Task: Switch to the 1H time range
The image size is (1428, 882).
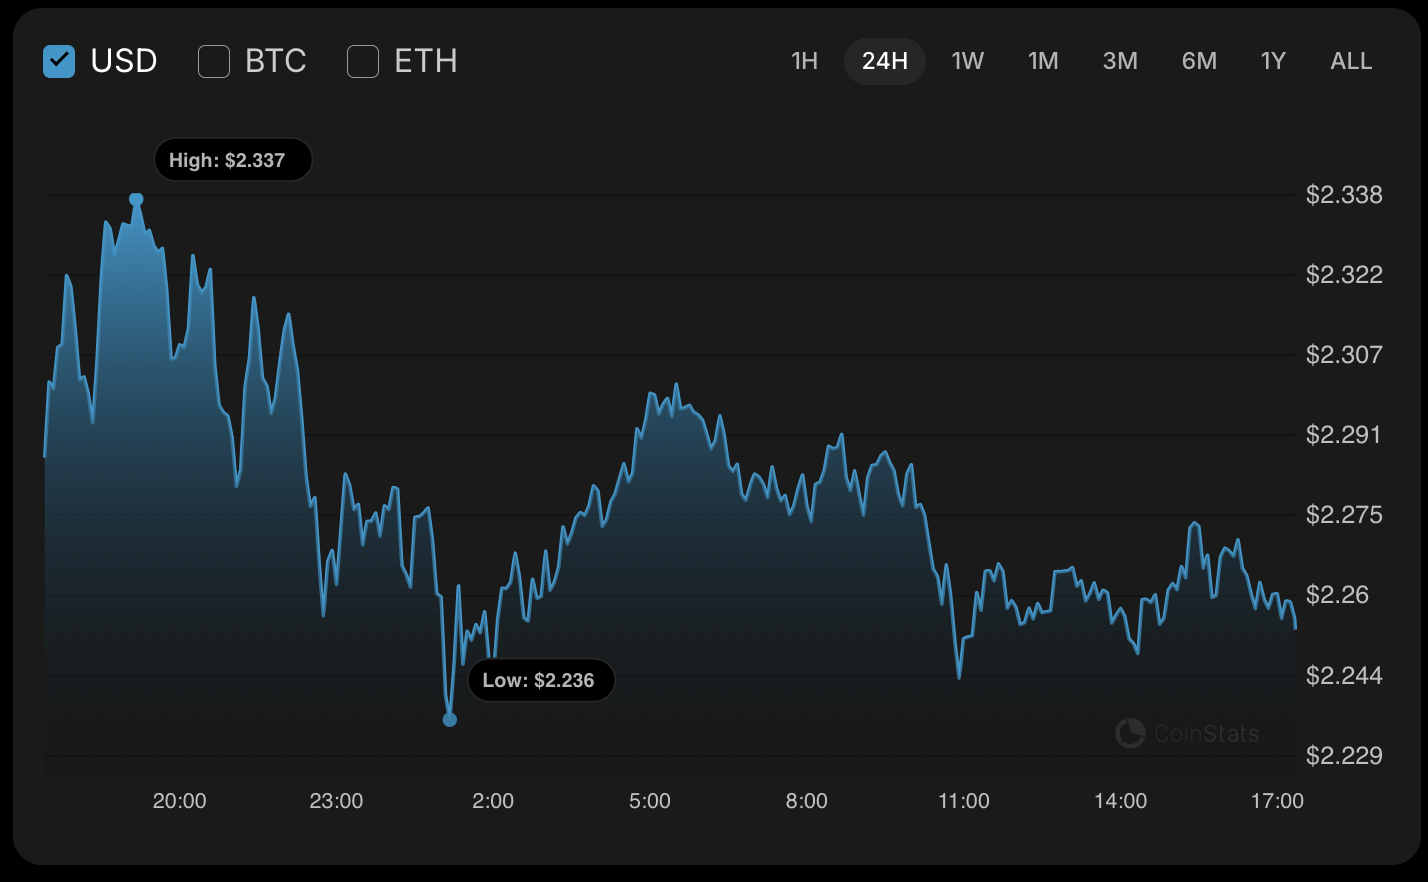Action: (x=804, y=61)
